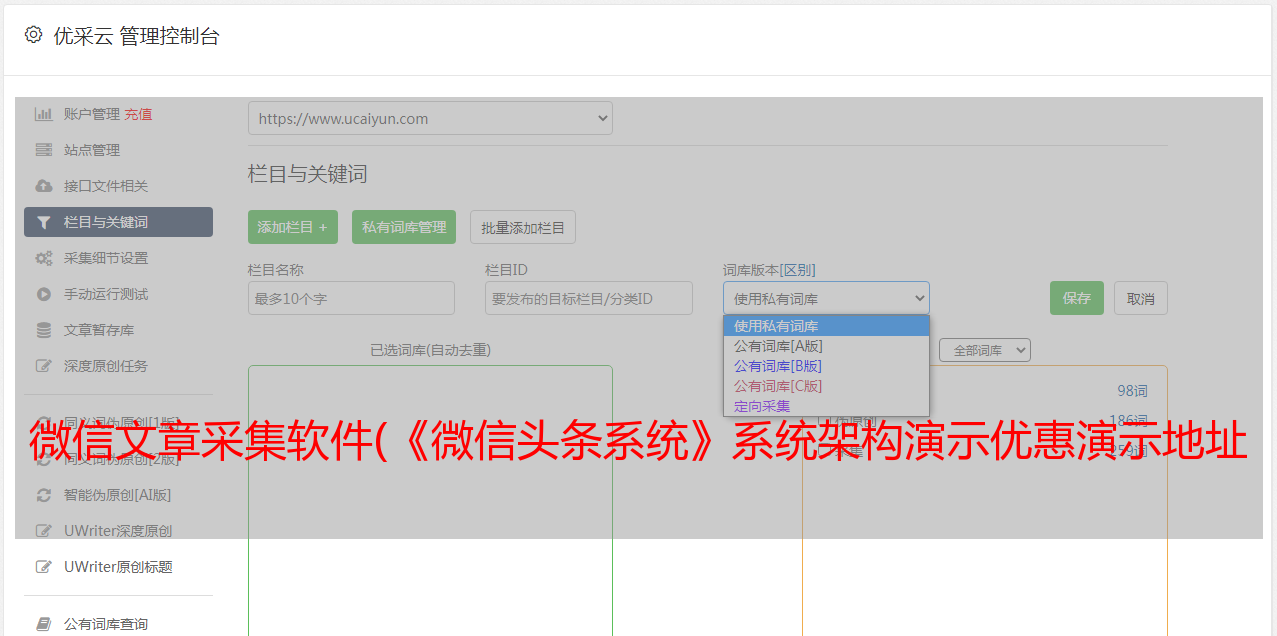Click the book icon for 公有词库查询
This screenshot has height=636, width=1277.
click(43, 624)
